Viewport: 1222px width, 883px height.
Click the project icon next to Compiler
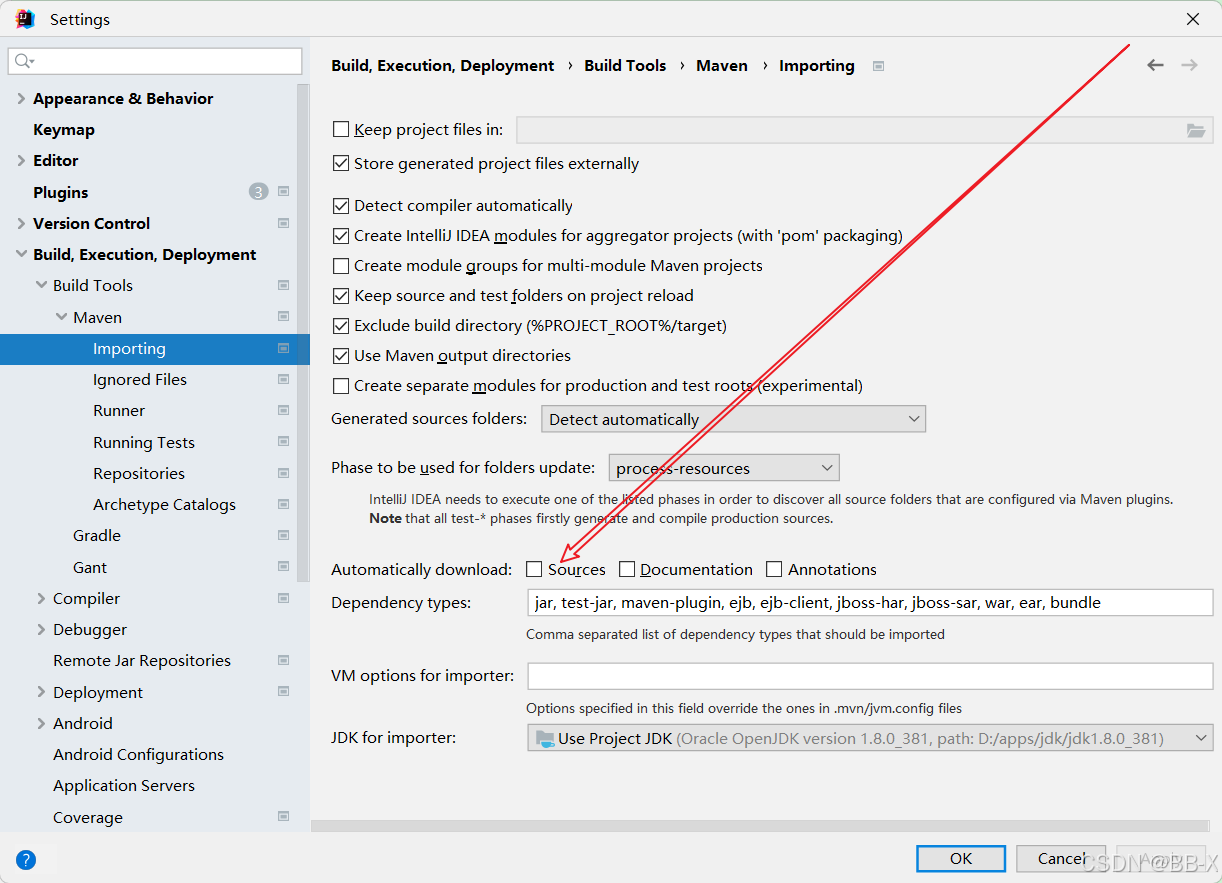(x=284, y=598)
